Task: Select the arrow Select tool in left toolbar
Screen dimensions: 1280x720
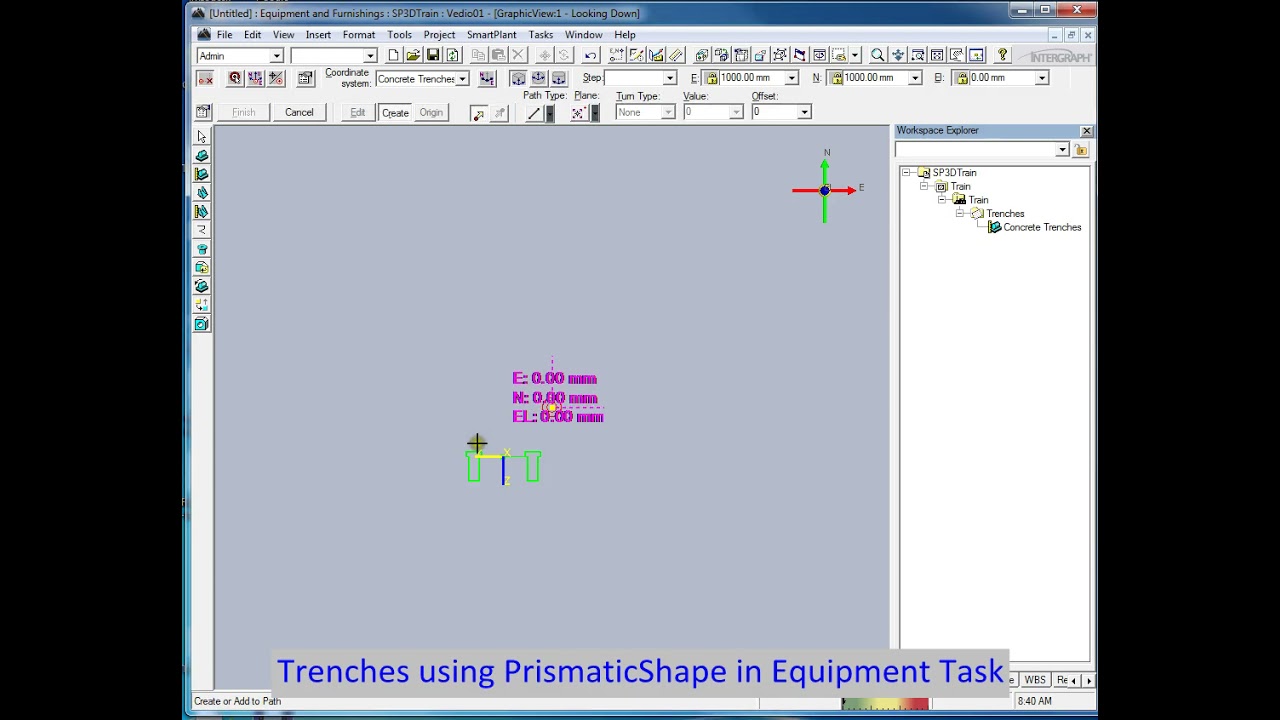Action: point(202,137)
